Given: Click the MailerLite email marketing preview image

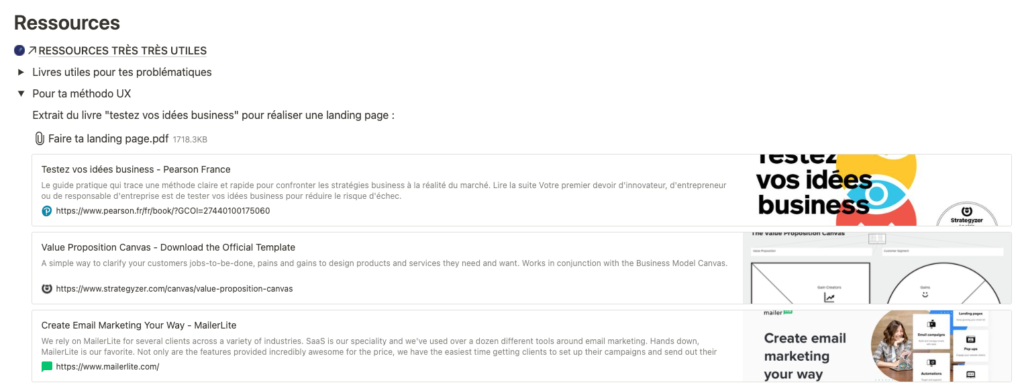Looking at the screenshot, I should coord(877,346).
